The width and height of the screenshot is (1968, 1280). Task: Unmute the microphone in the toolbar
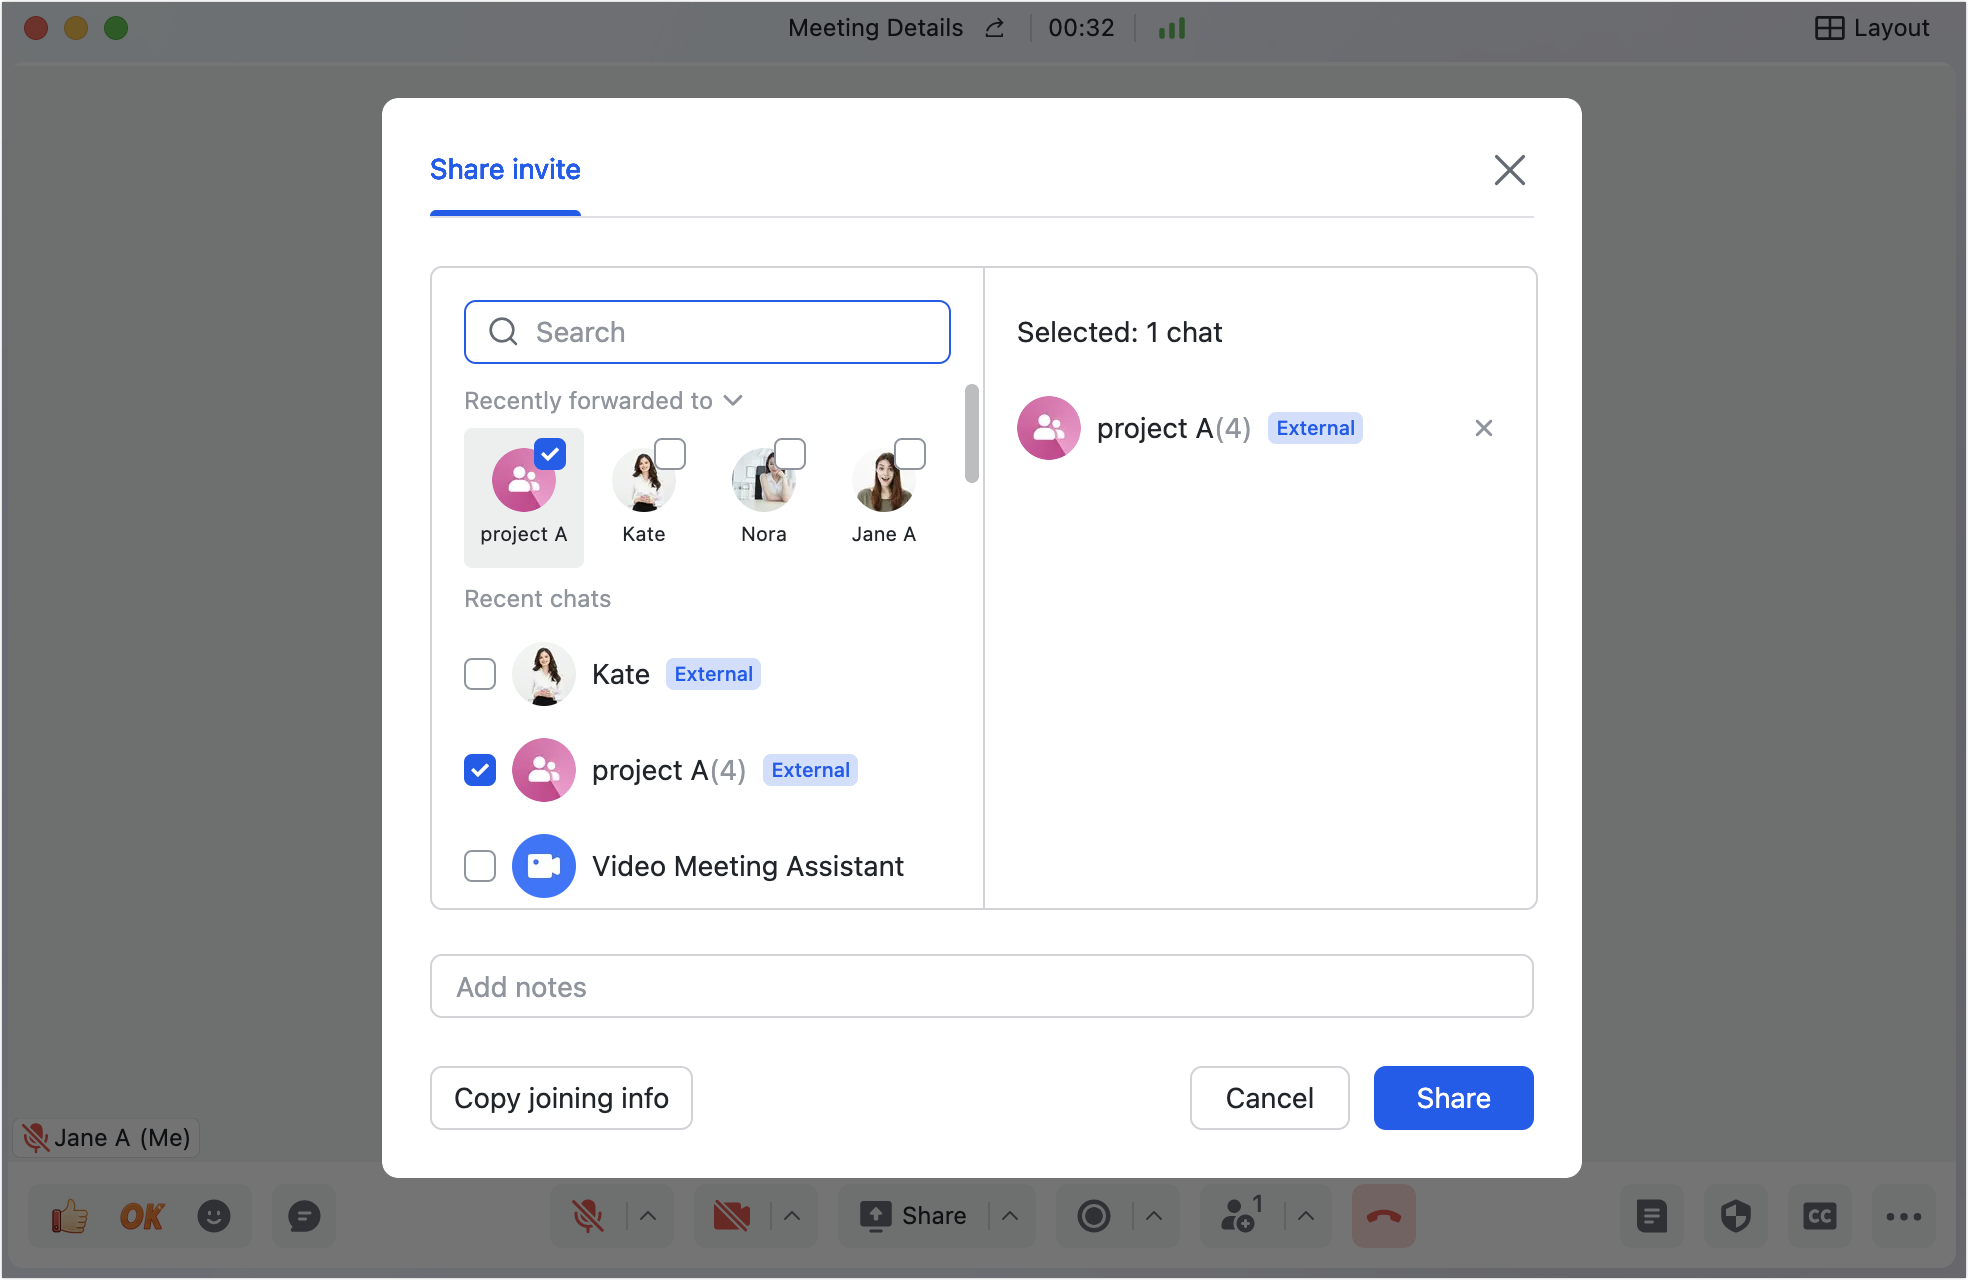588,1216
